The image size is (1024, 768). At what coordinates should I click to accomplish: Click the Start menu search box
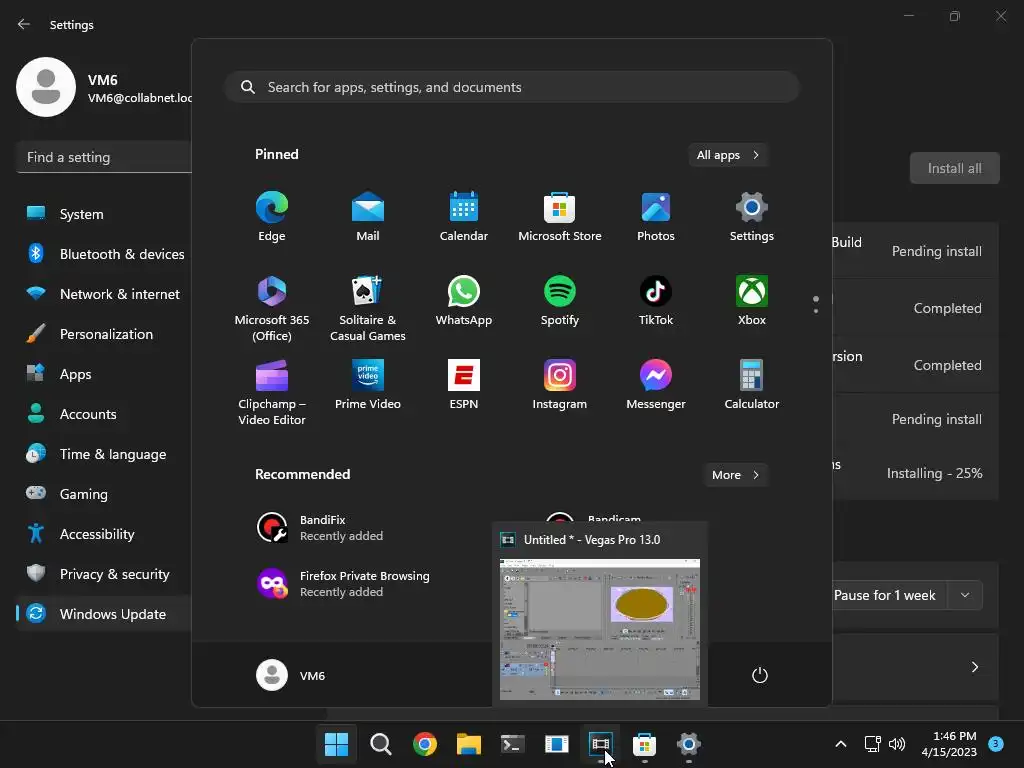512,87
